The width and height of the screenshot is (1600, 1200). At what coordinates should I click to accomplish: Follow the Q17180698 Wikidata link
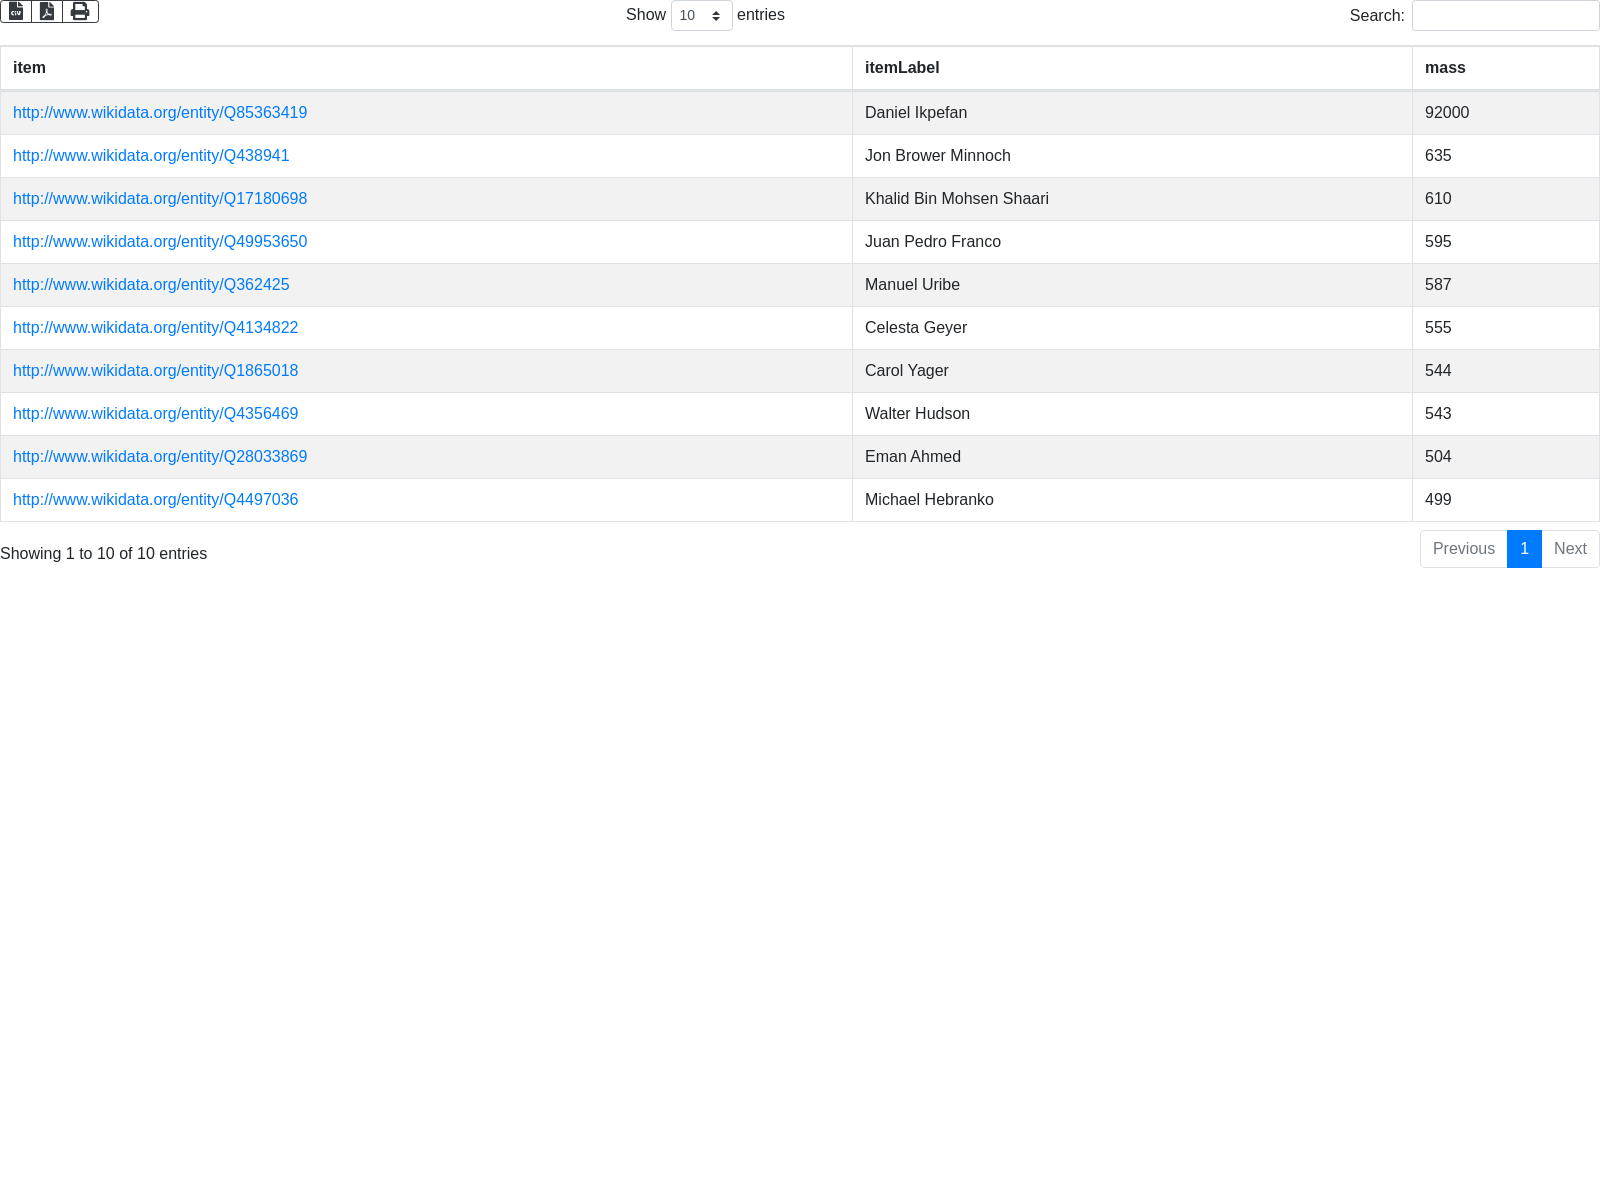160,199
